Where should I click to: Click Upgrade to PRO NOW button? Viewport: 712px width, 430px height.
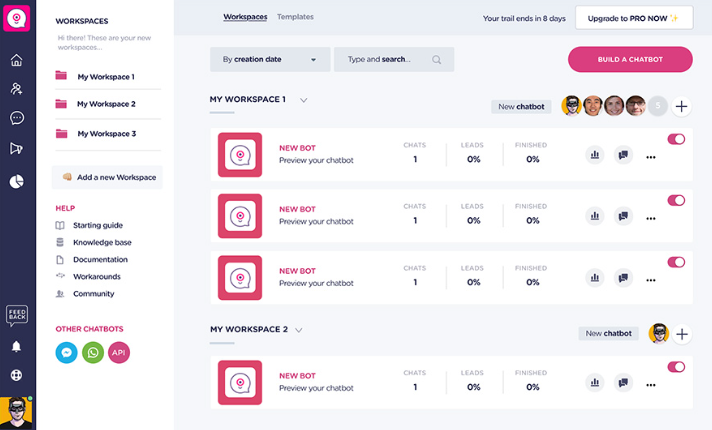(633, 18)
